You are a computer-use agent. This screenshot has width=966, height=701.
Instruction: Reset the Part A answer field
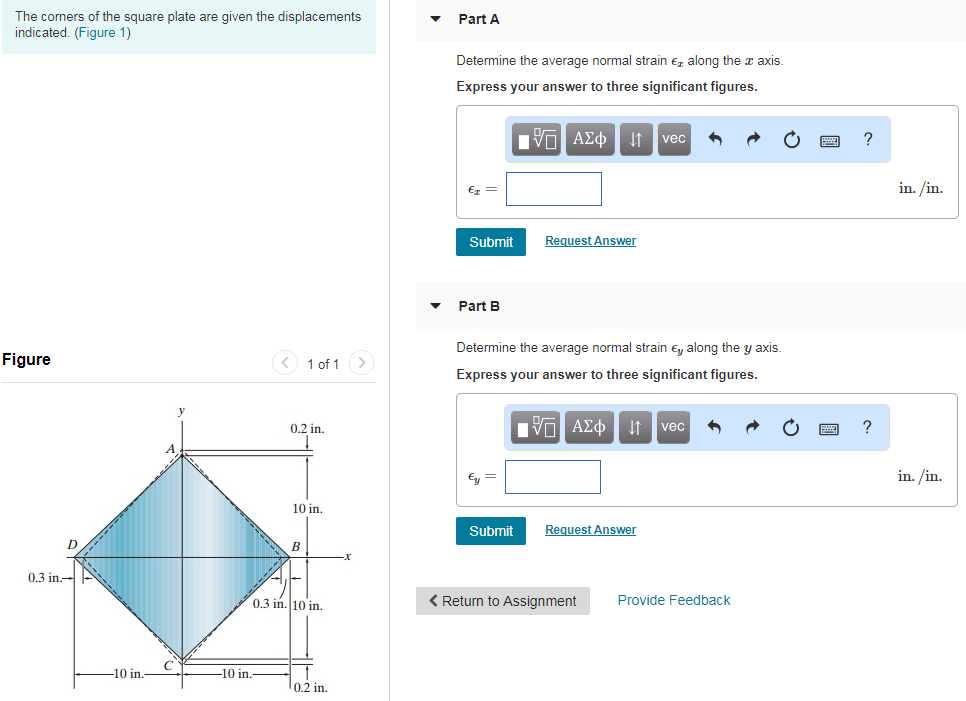point(792,140)
